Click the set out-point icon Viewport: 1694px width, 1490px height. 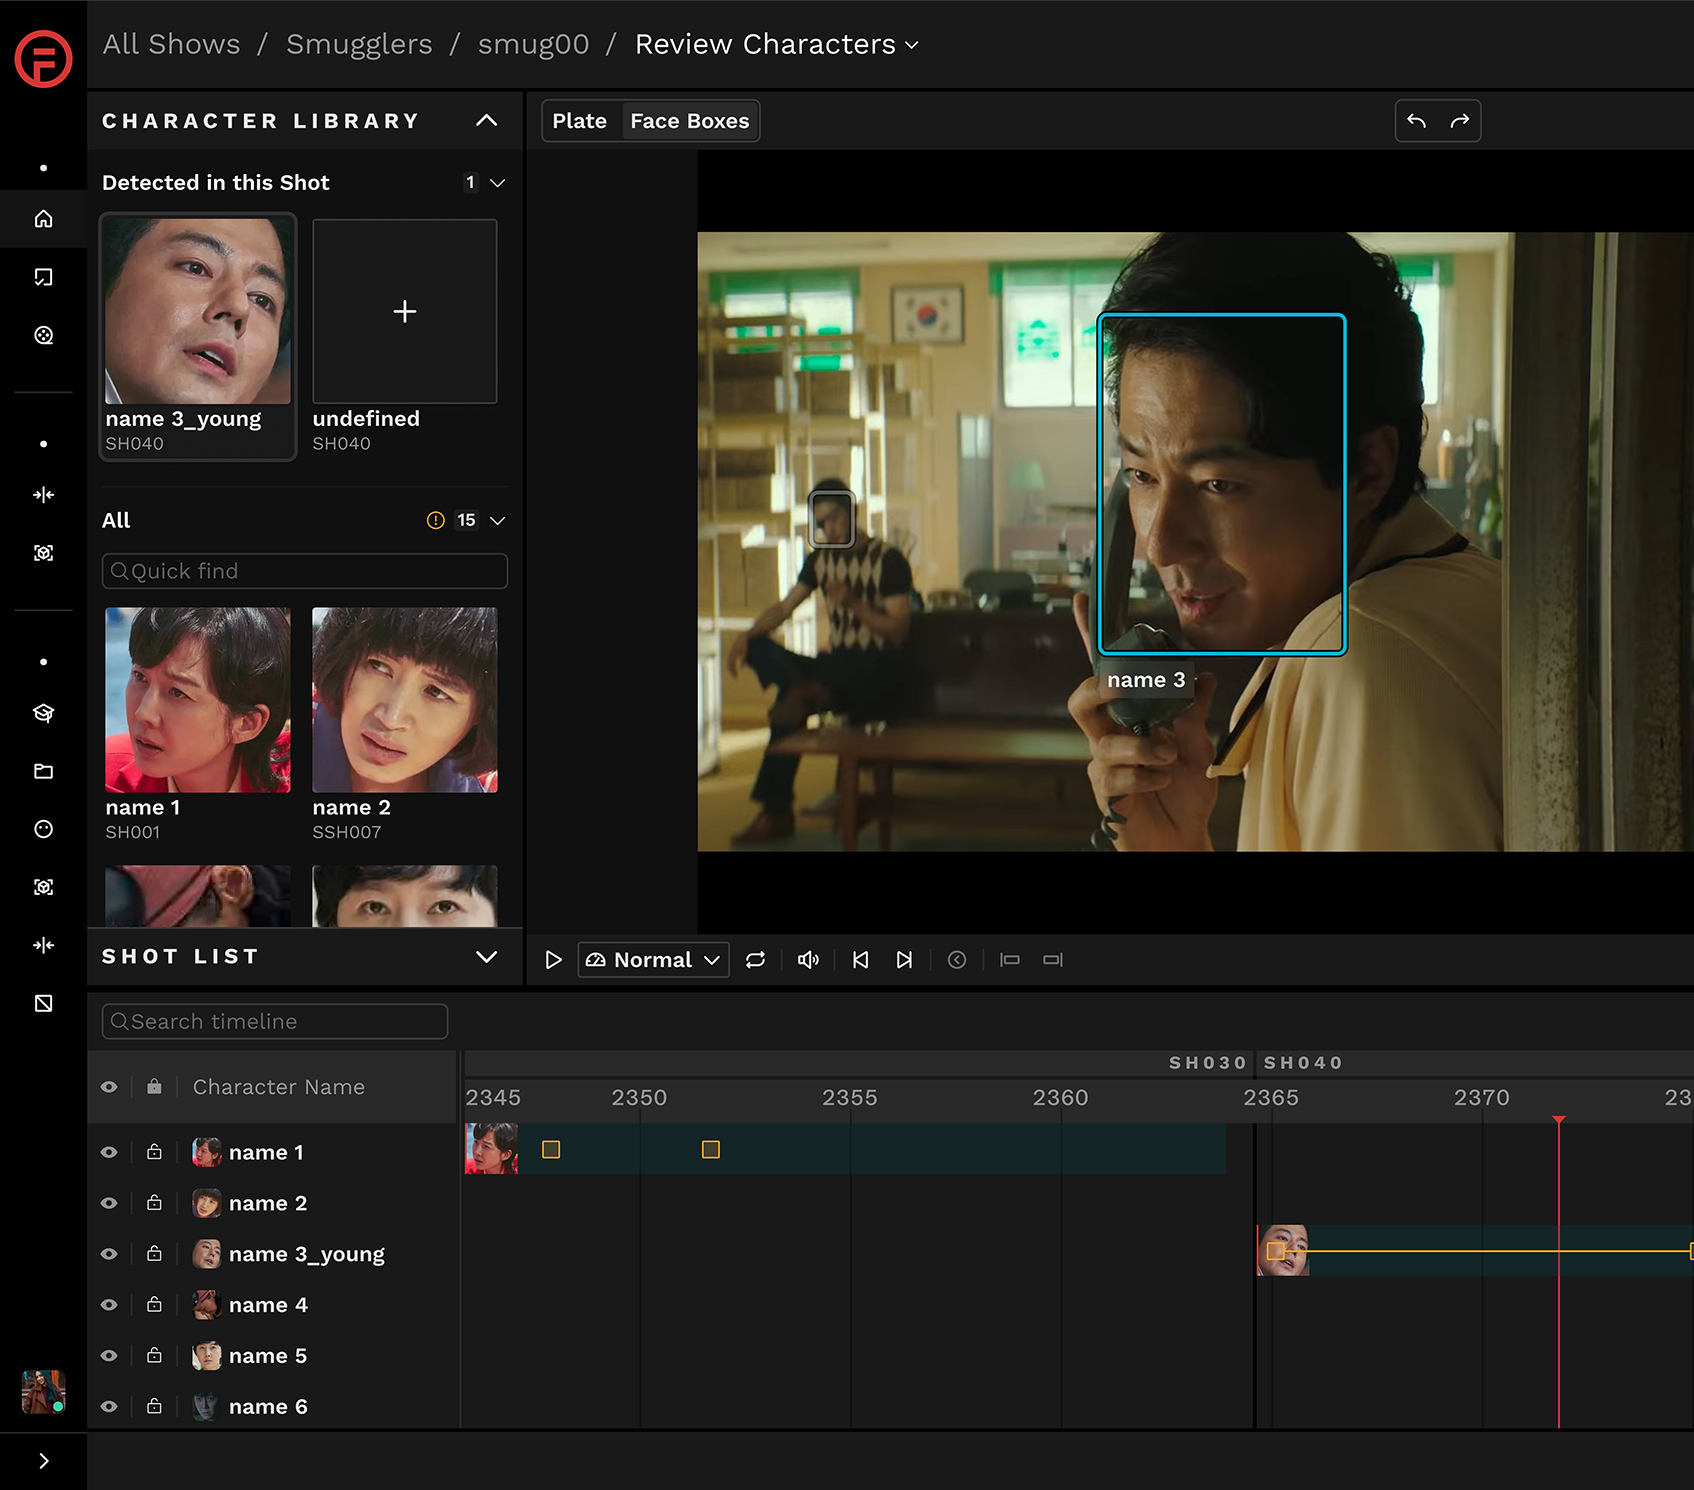click(x=1053, y=960)
